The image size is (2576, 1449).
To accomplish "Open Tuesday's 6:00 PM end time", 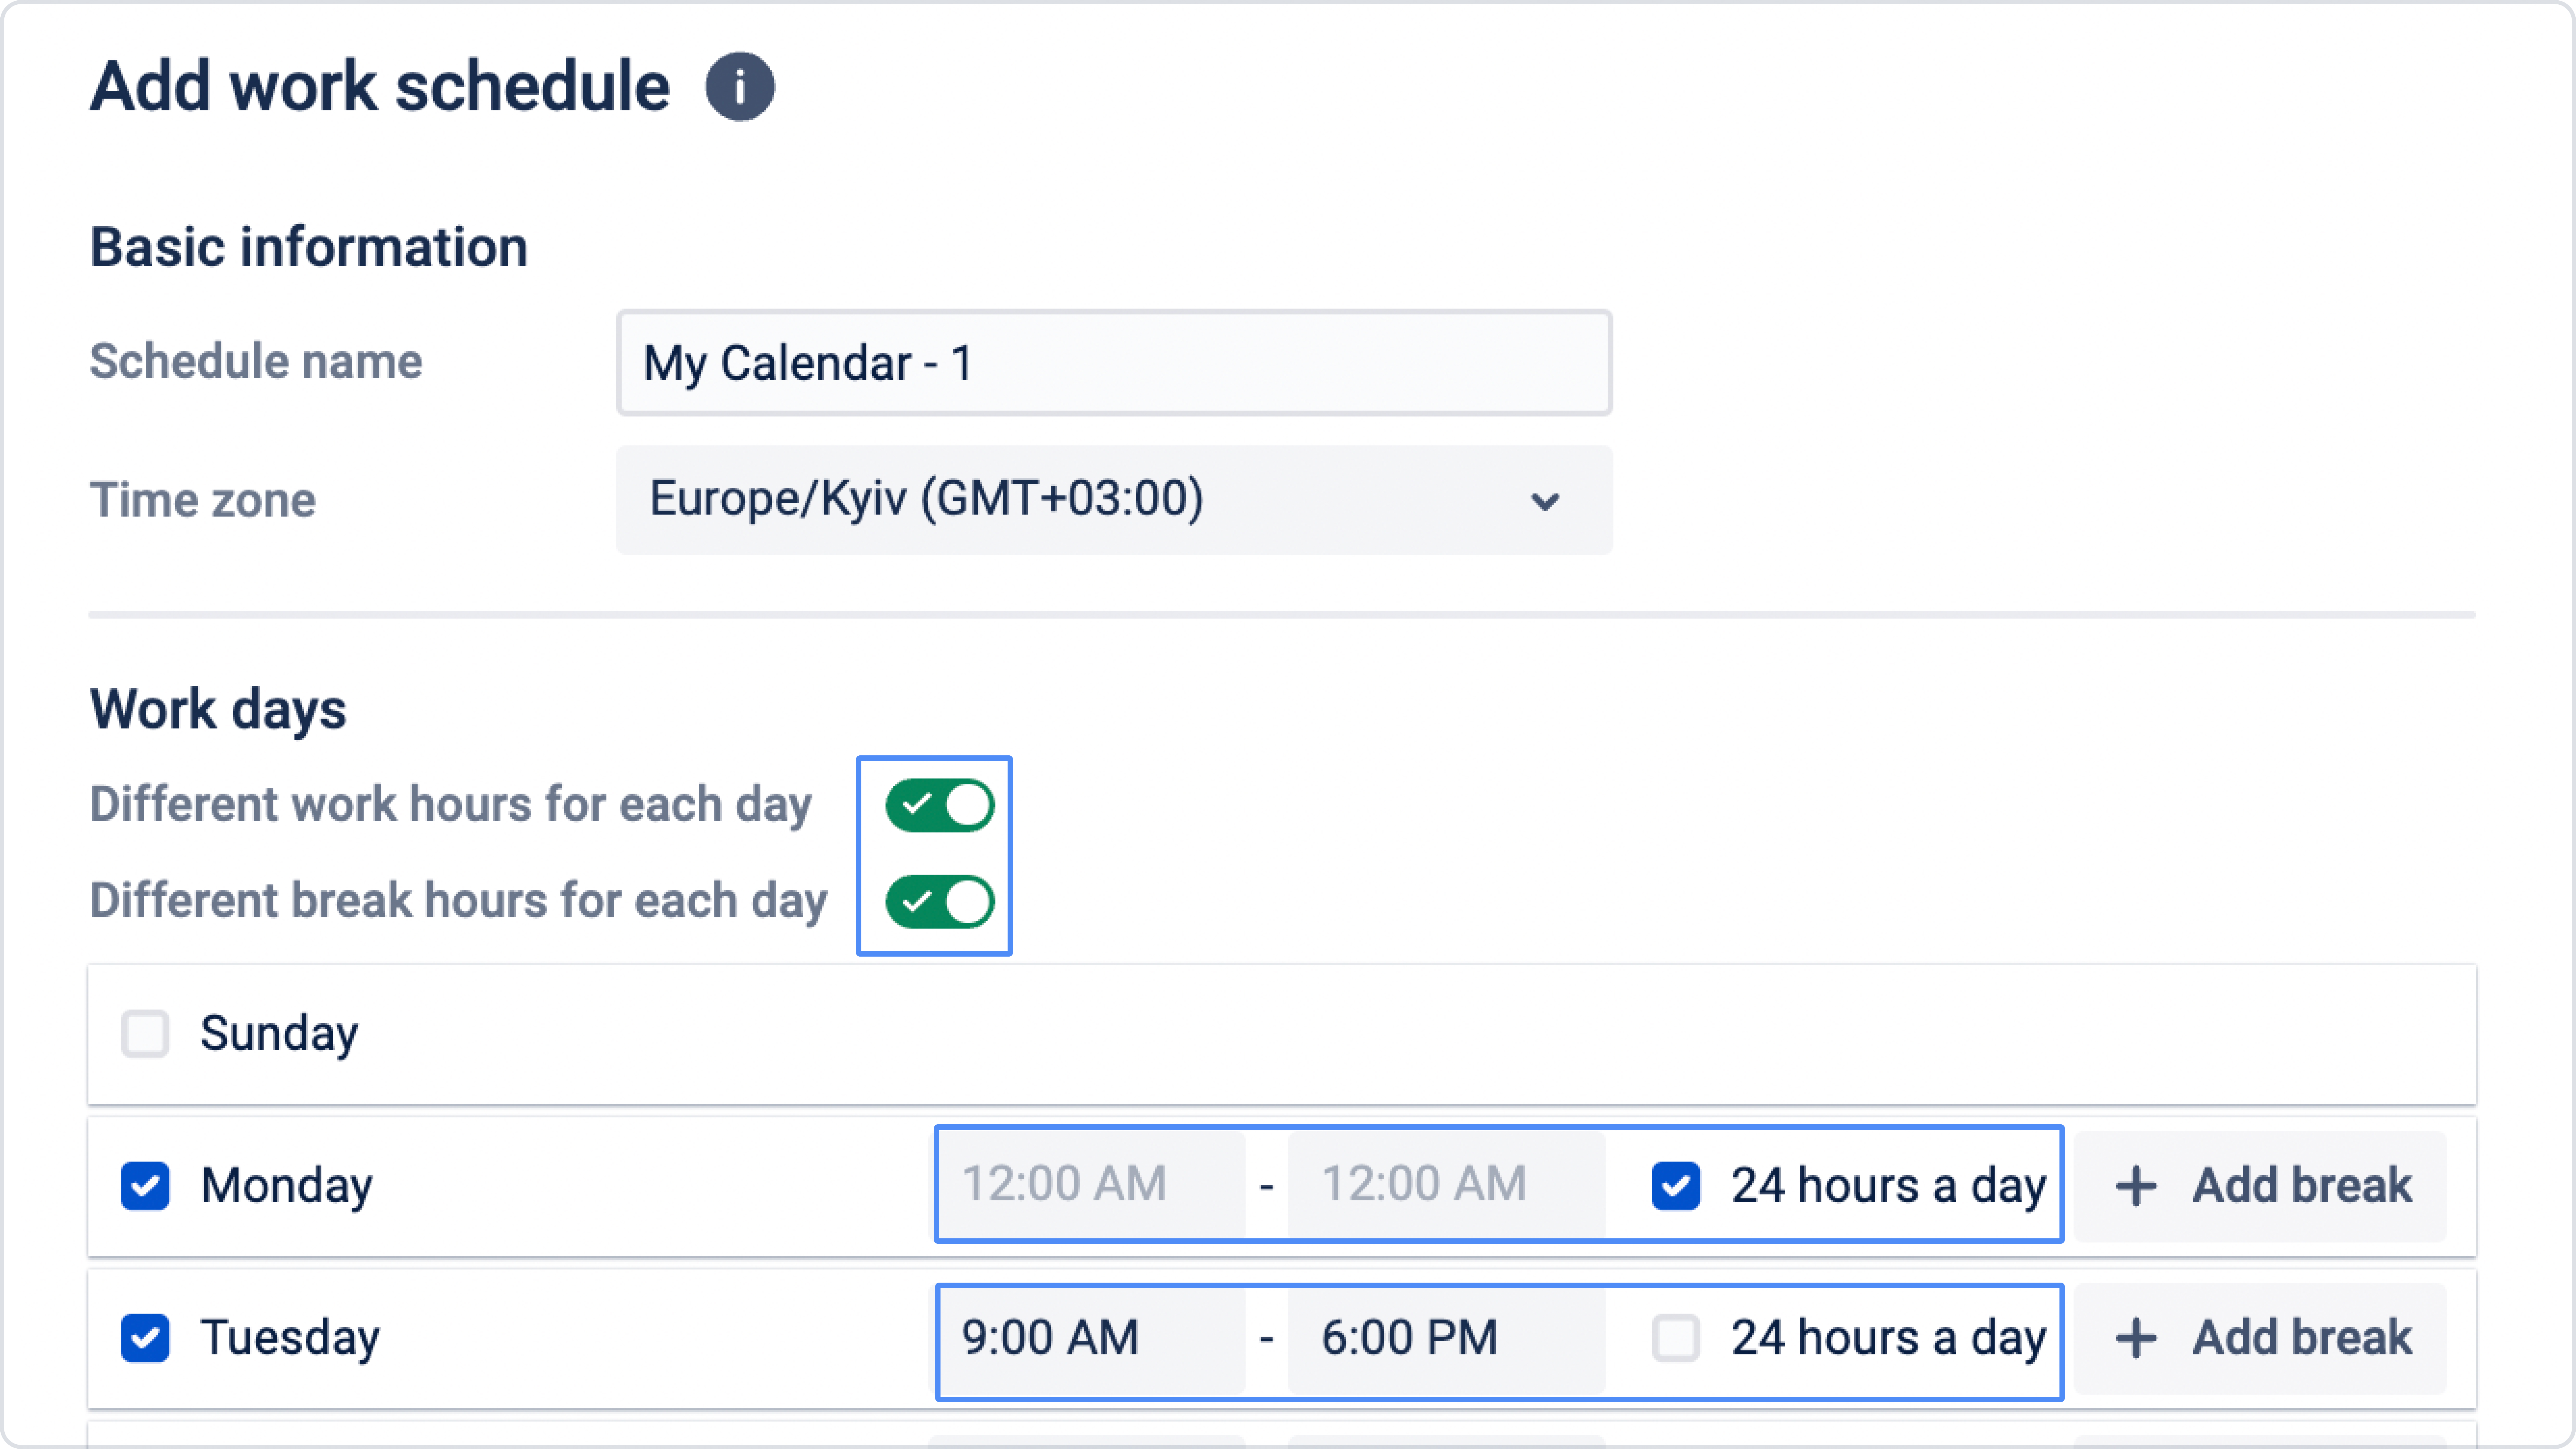I will click(x=1445, y=1338).
